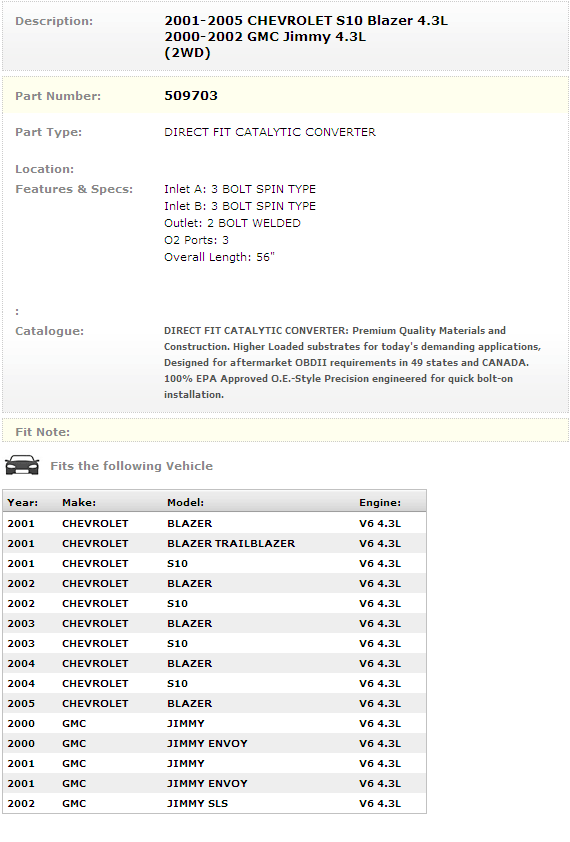Image resolution: width=570 pixels, height=842 pixels.
Task: Click the 2004 Chevrolet S10 row
Action: (x=214, y=684)
